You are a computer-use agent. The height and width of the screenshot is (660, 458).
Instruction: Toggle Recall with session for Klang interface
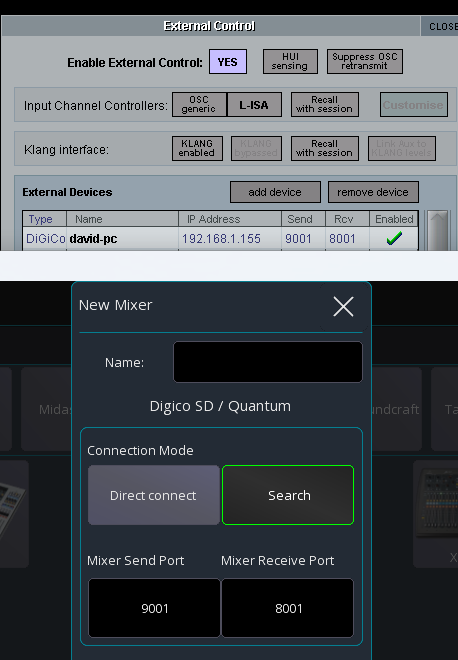[x=325, y=148]
